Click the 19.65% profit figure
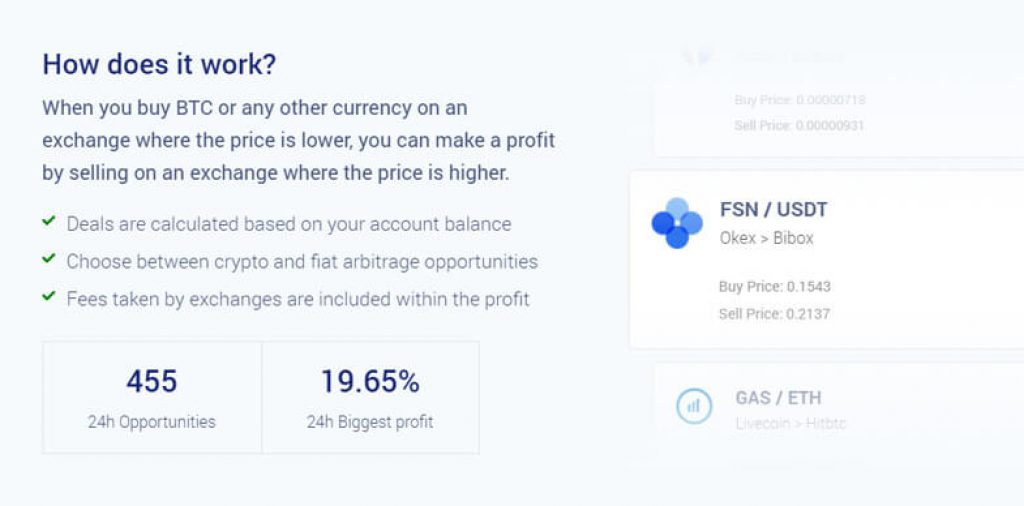Image resolution: width=1024 pixels, height=506 pixels. (370, 382)
